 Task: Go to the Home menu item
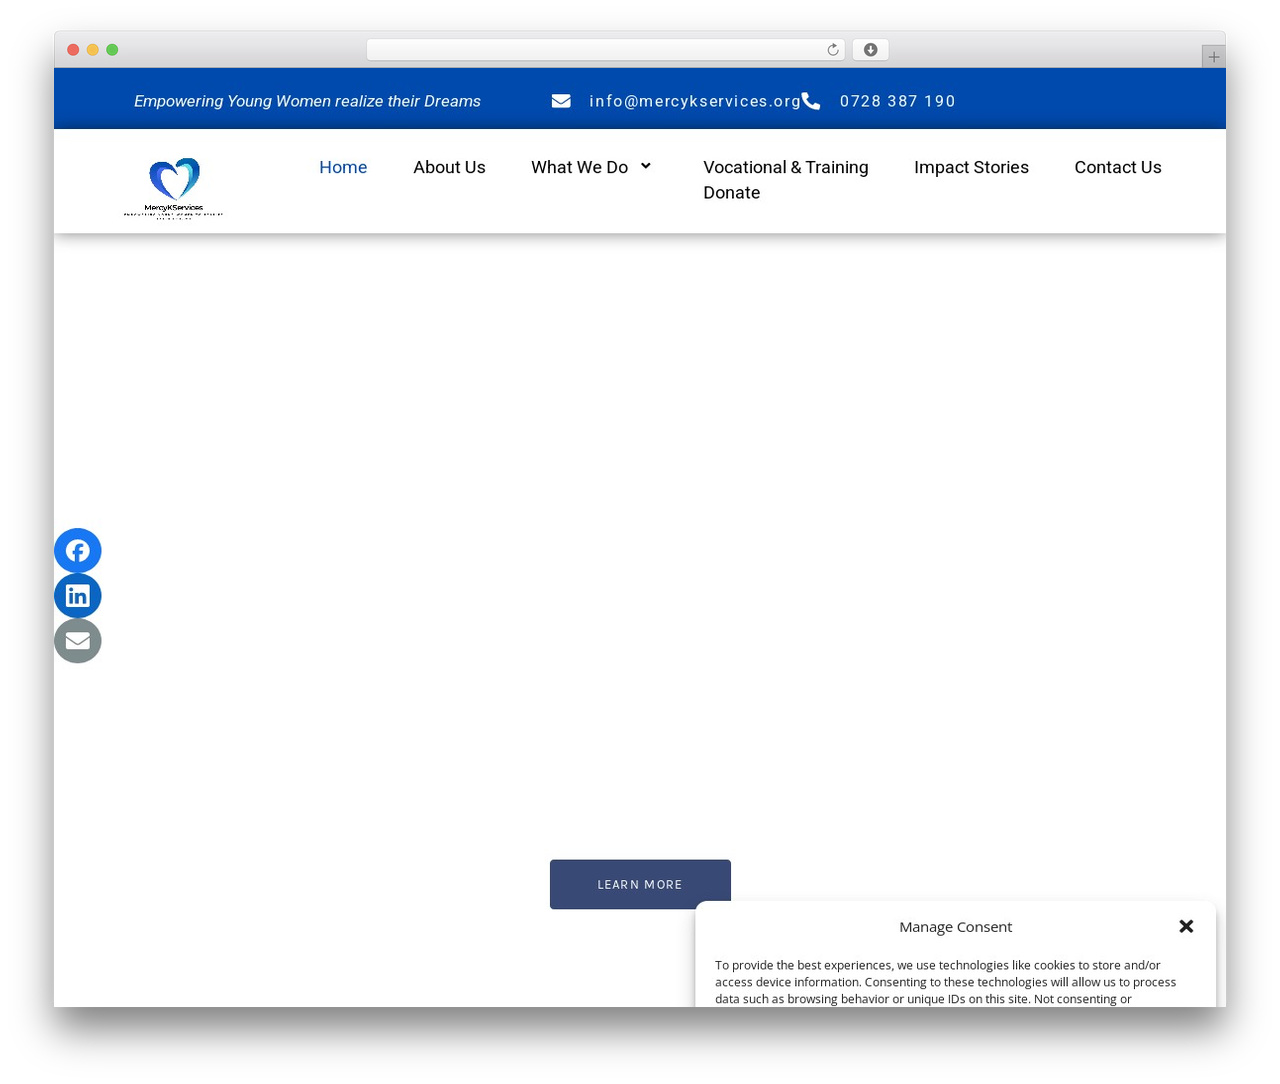343,167
